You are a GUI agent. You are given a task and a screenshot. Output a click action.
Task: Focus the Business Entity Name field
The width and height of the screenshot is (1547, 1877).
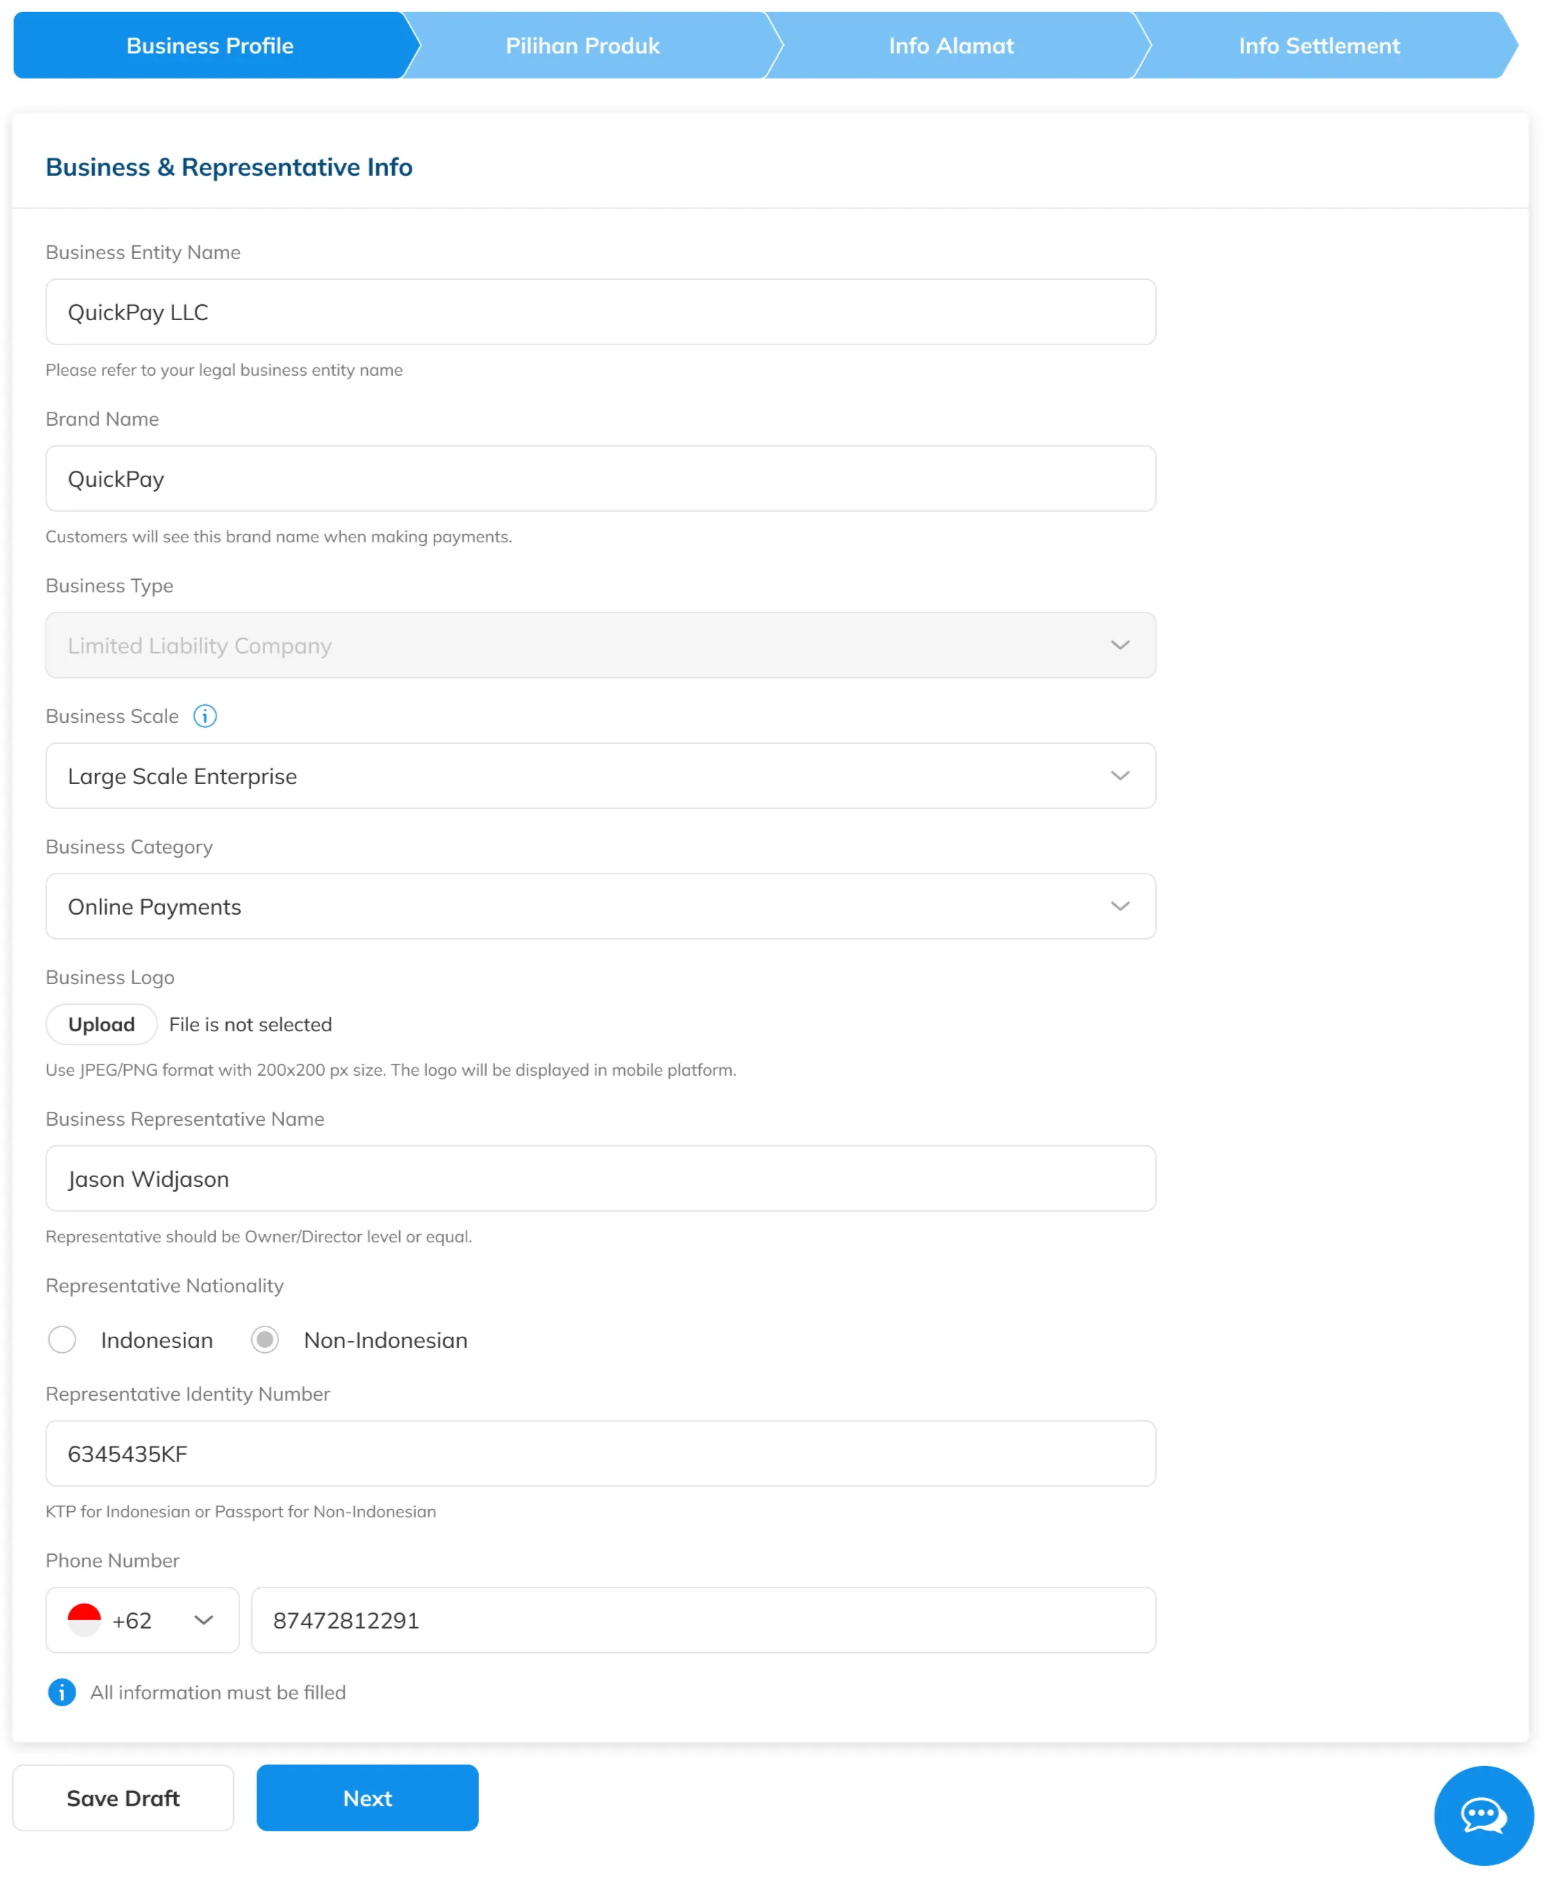coord(600,312)
